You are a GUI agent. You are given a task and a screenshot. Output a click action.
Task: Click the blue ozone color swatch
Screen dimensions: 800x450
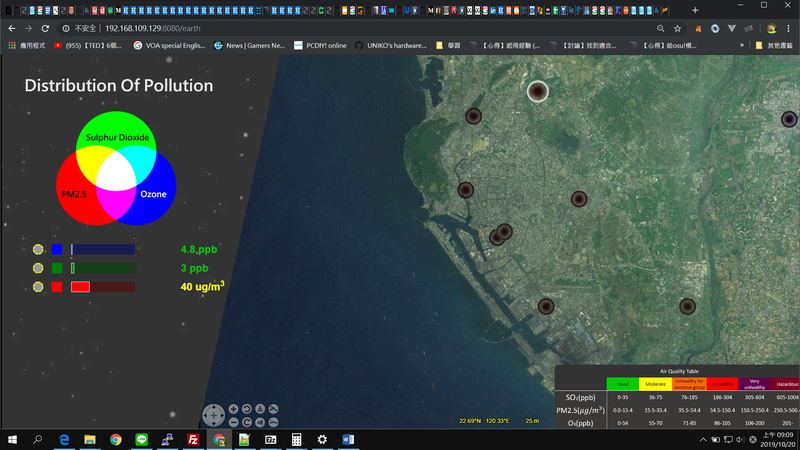(57, 249)
